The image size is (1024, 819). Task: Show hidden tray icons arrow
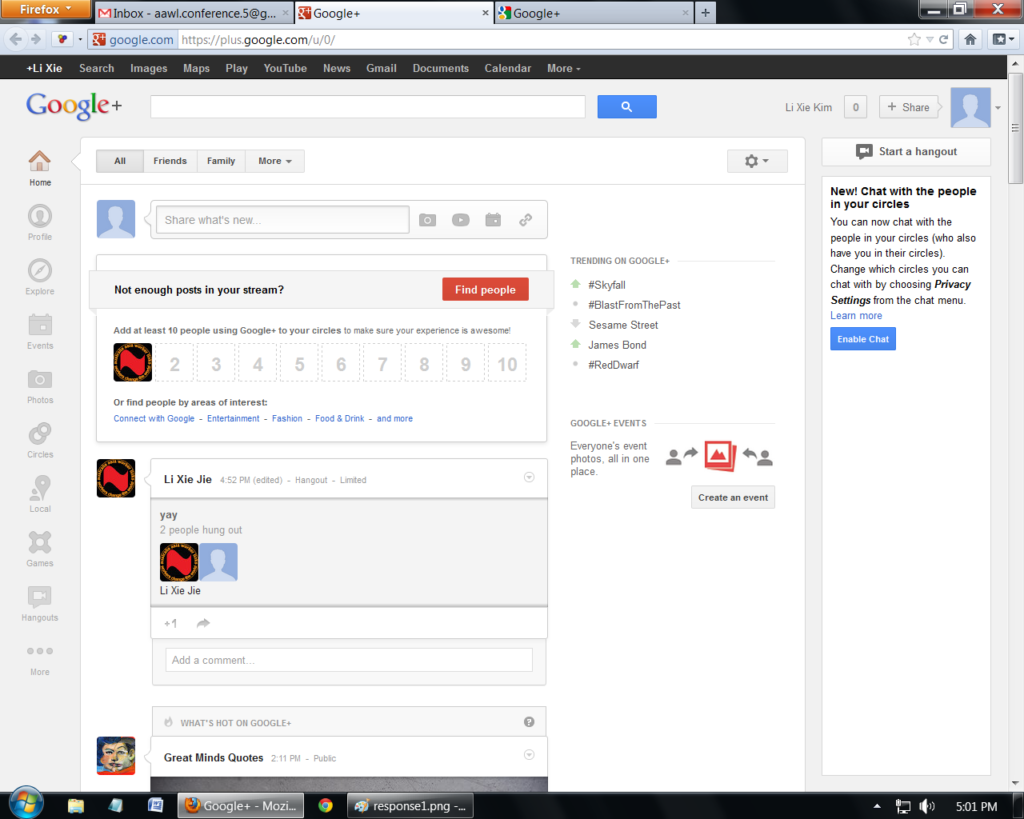point(877,807)
